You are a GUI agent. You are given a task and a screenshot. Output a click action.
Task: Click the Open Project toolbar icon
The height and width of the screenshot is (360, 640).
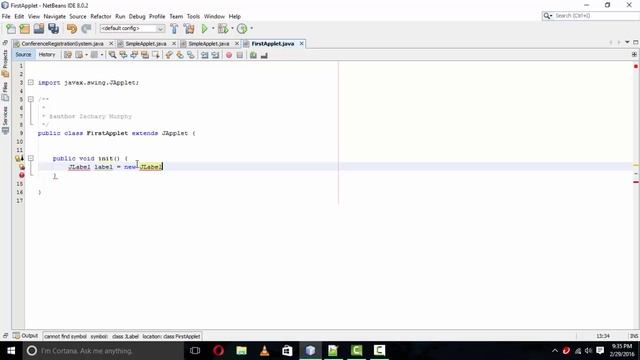point(39,29)
